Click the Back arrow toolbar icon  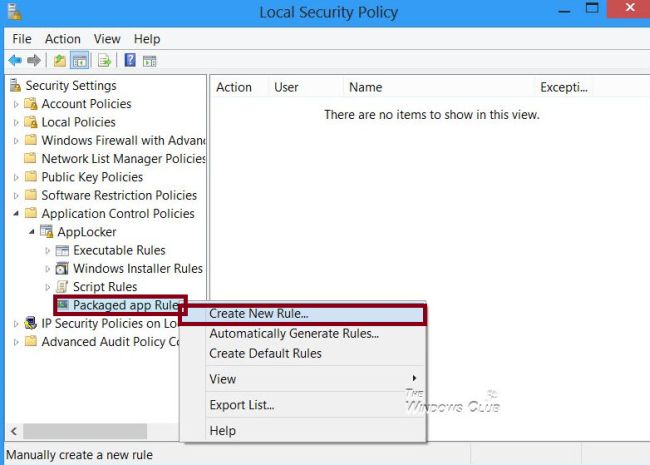[15, 61]
